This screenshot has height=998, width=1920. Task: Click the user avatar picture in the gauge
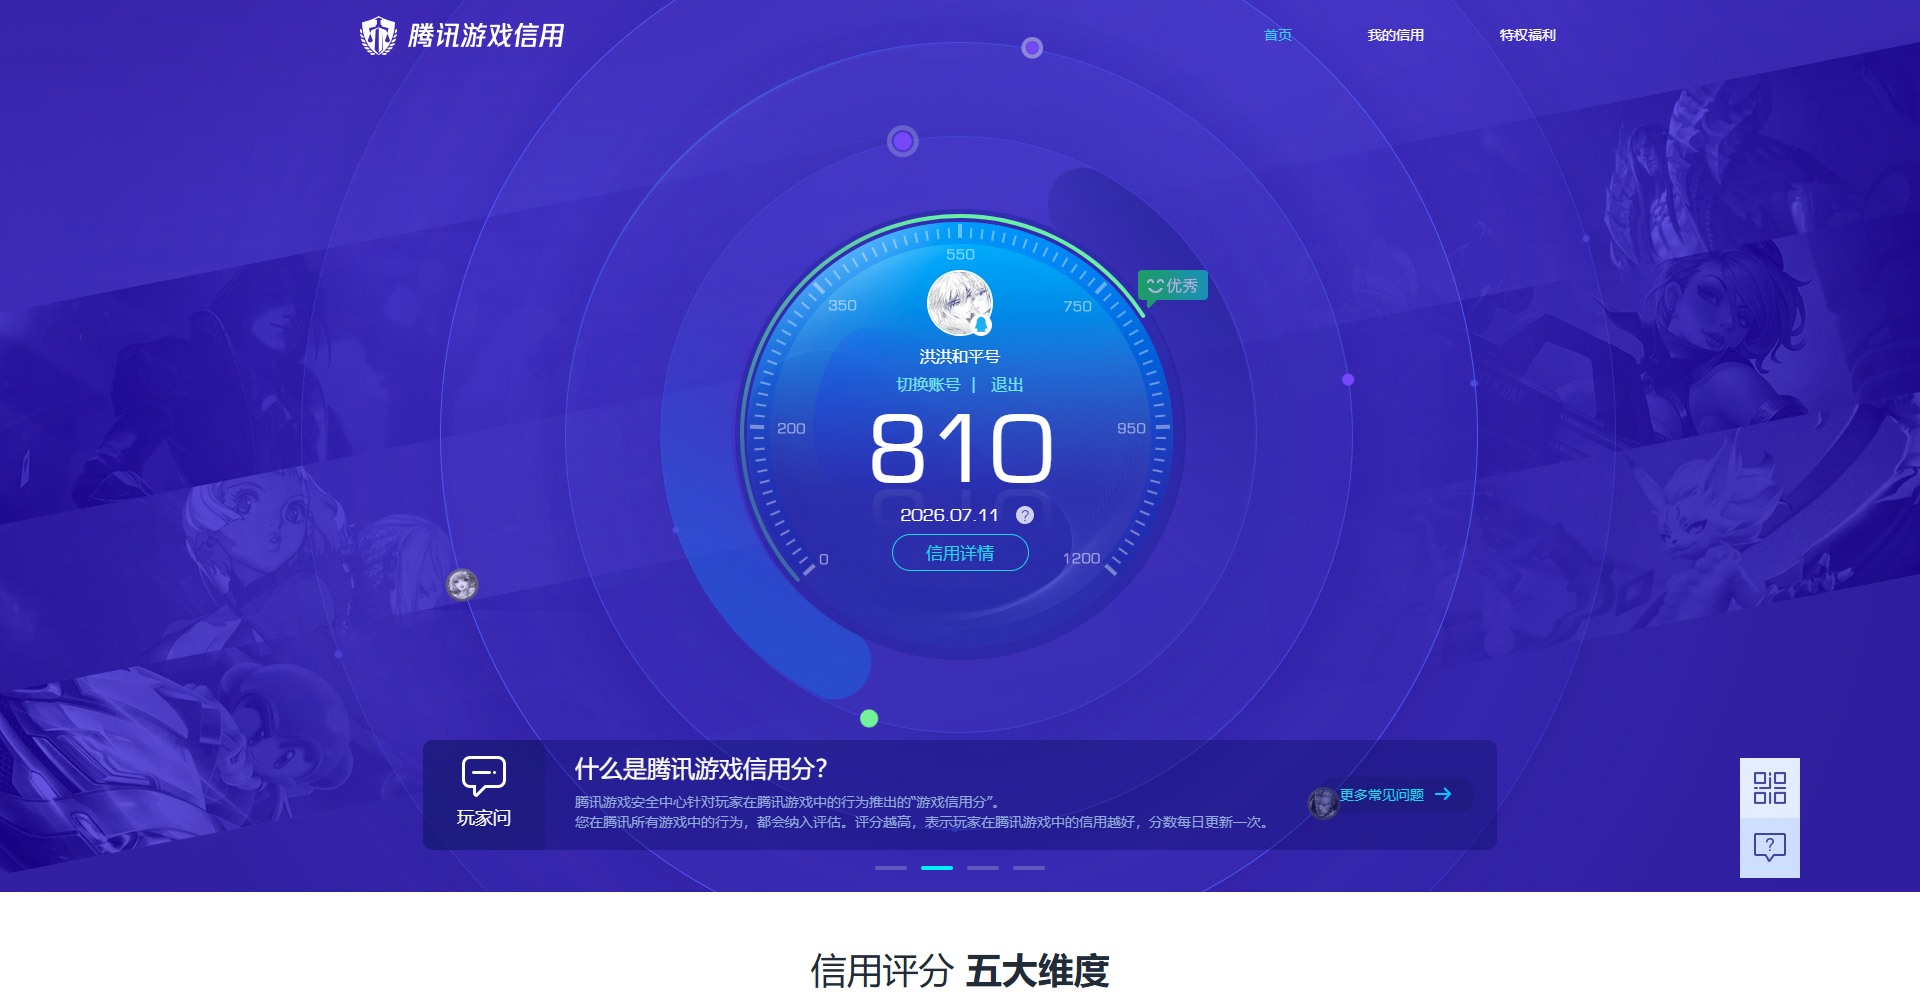tap(960, 303)
